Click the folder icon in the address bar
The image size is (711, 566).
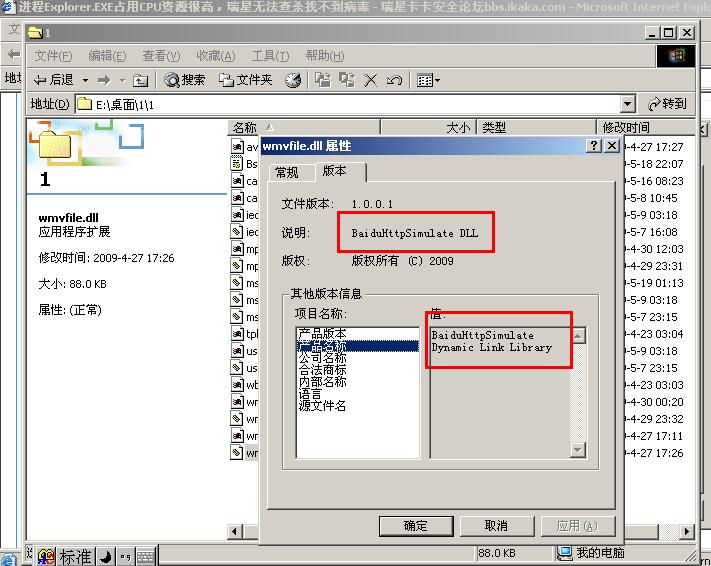[84, 104]
